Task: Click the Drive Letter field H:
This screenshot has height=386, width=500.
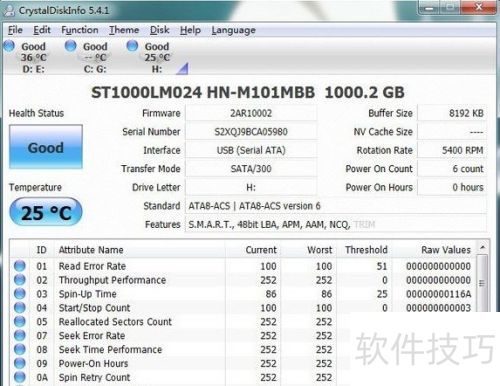Action: [251, 188]
